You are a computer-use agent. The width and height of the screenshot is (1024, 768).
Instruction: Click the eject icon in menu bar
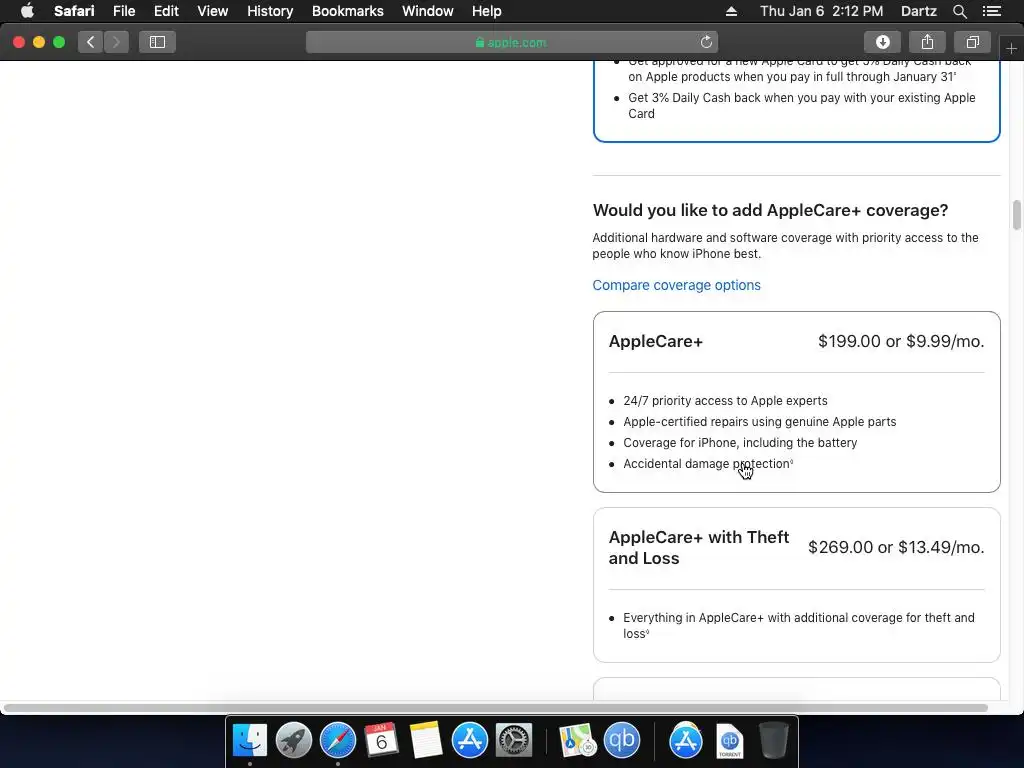pyautogui.click(x=731, y=11)
